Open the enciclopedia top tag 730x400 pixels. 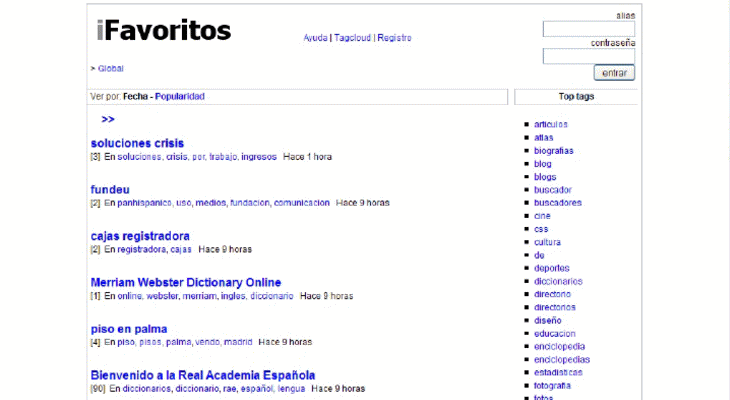click(x=559, y=347)
